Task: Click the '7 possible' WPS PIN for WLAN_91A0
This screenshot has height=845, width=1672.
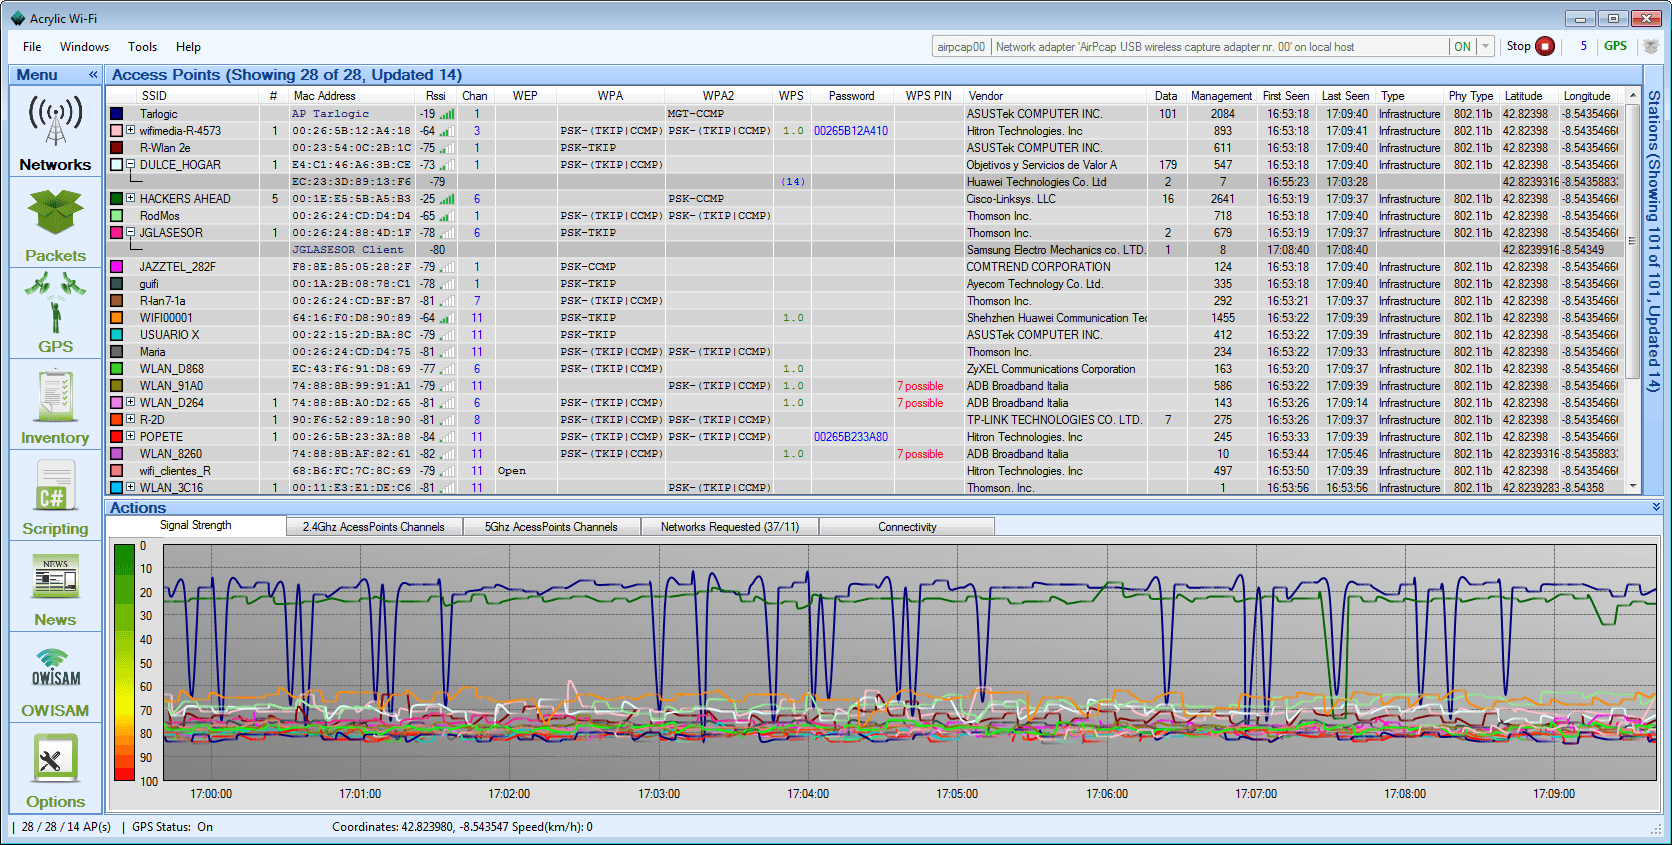Action: point(920,386)
